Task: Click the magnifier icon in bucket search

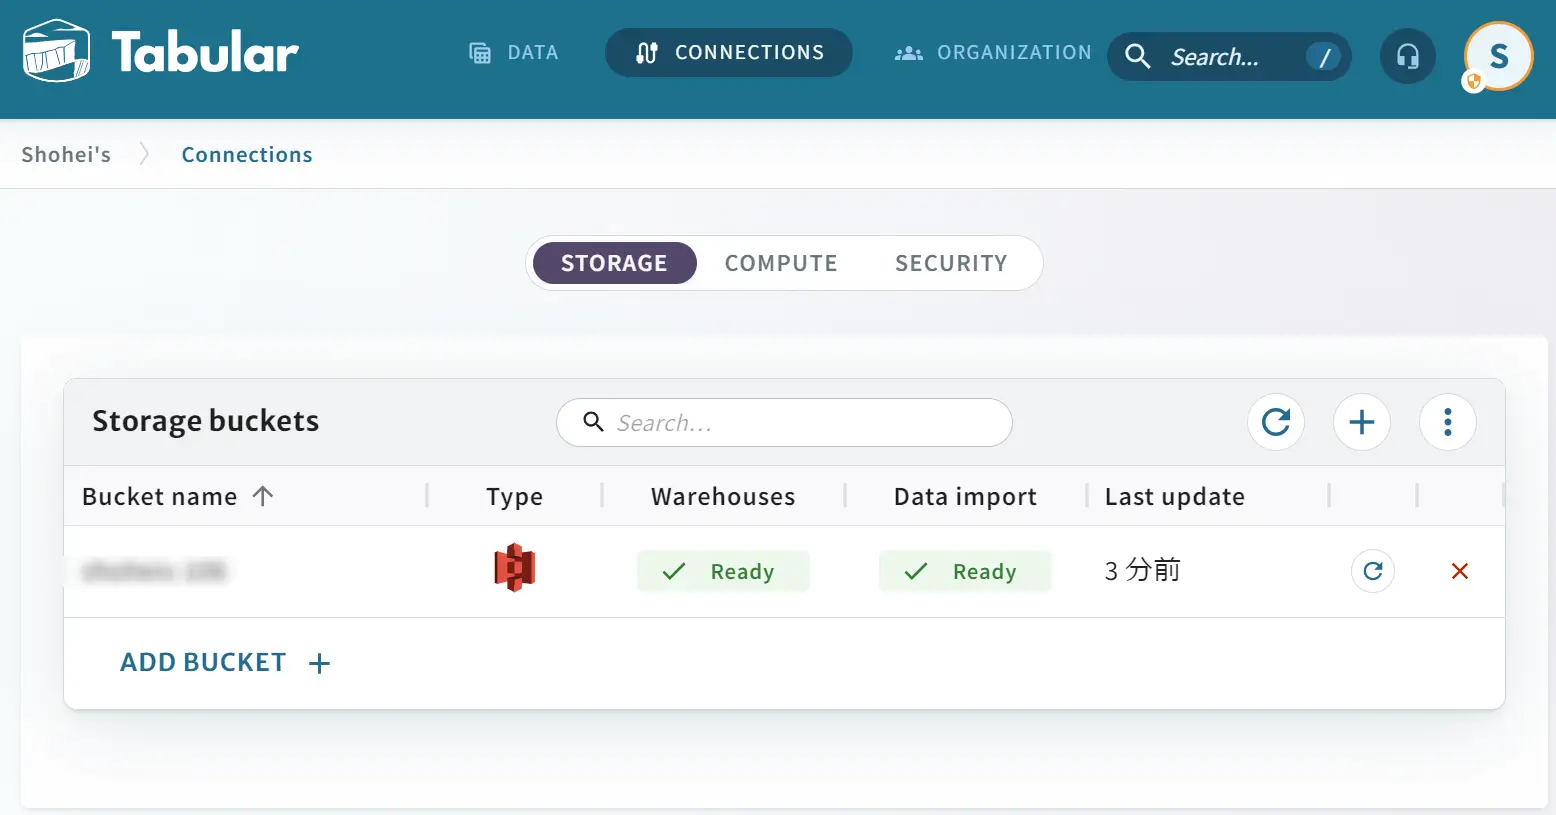Action: pos(593,422)
